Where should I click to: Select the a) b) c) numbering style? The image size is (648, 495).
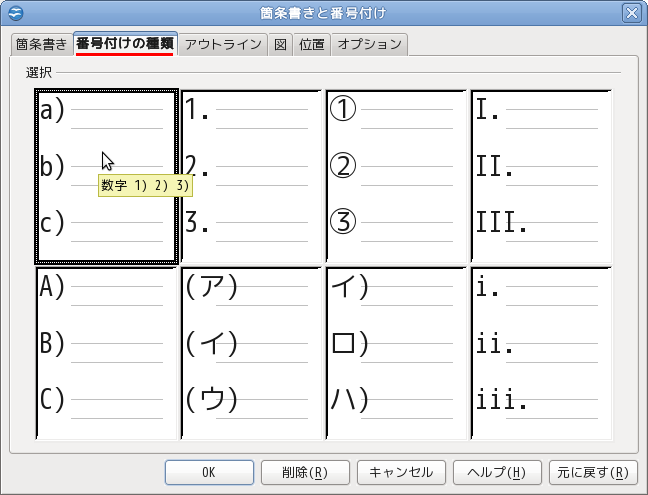click(107, 176)
